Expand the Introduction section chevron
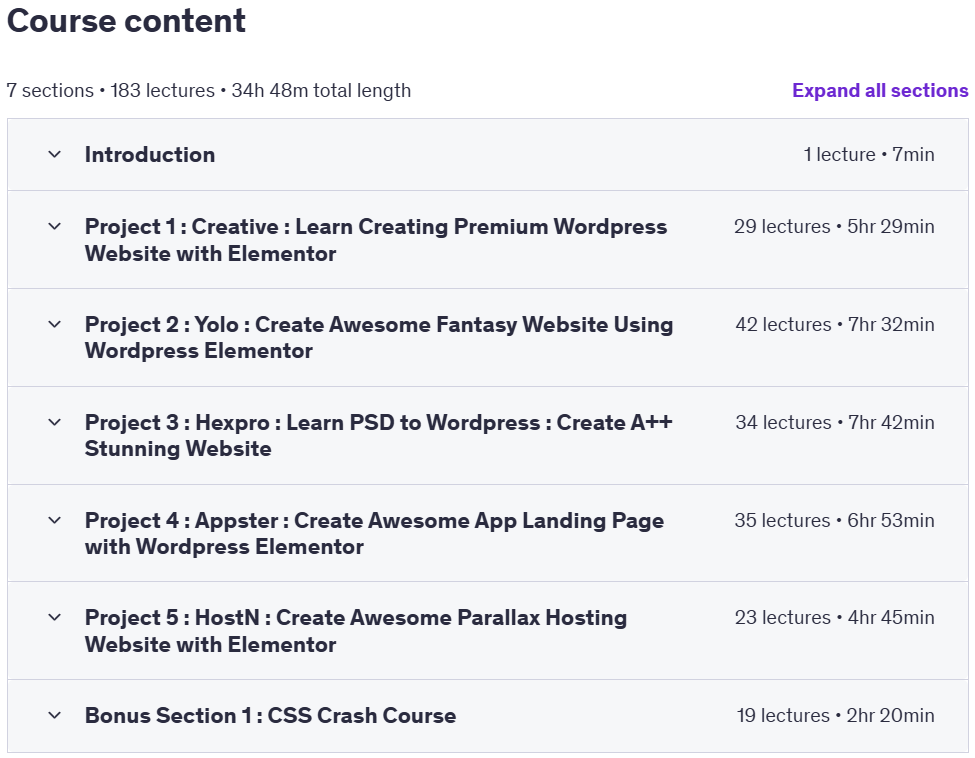The height and width of the screenshot is (758, 975). [55, 154]
